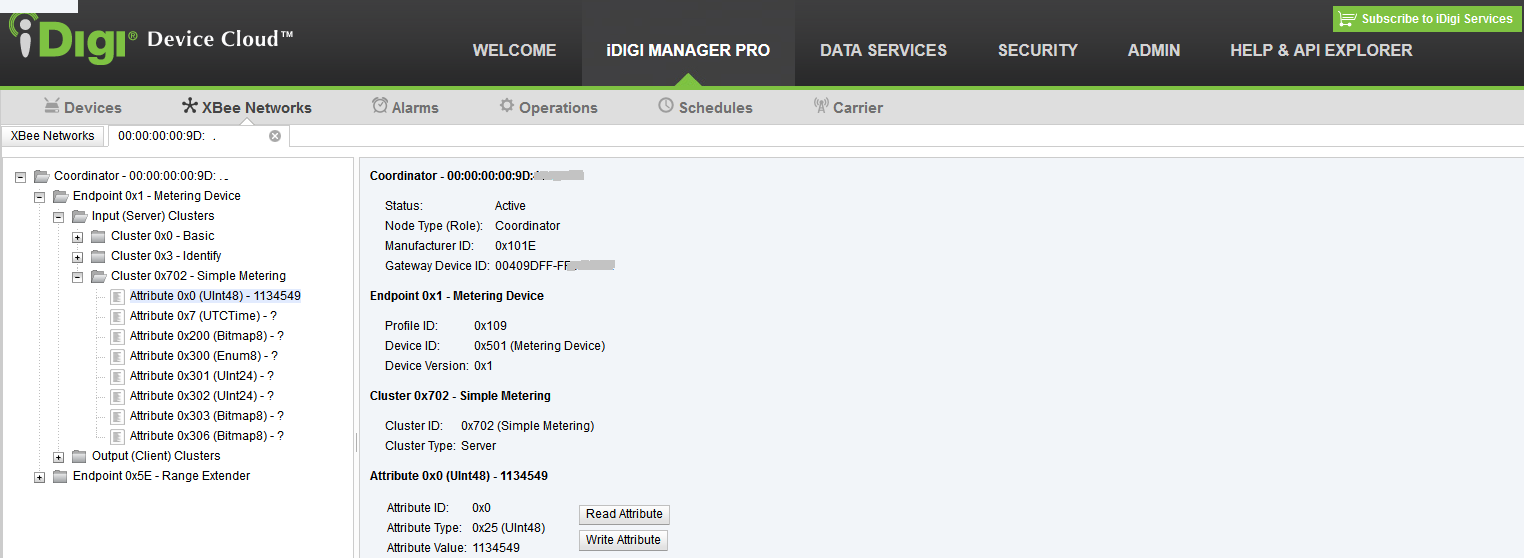Viewport: 1524px width, 558px height.
Task: Click the Carrier antenna icon
Action: (x=821, y=106)
